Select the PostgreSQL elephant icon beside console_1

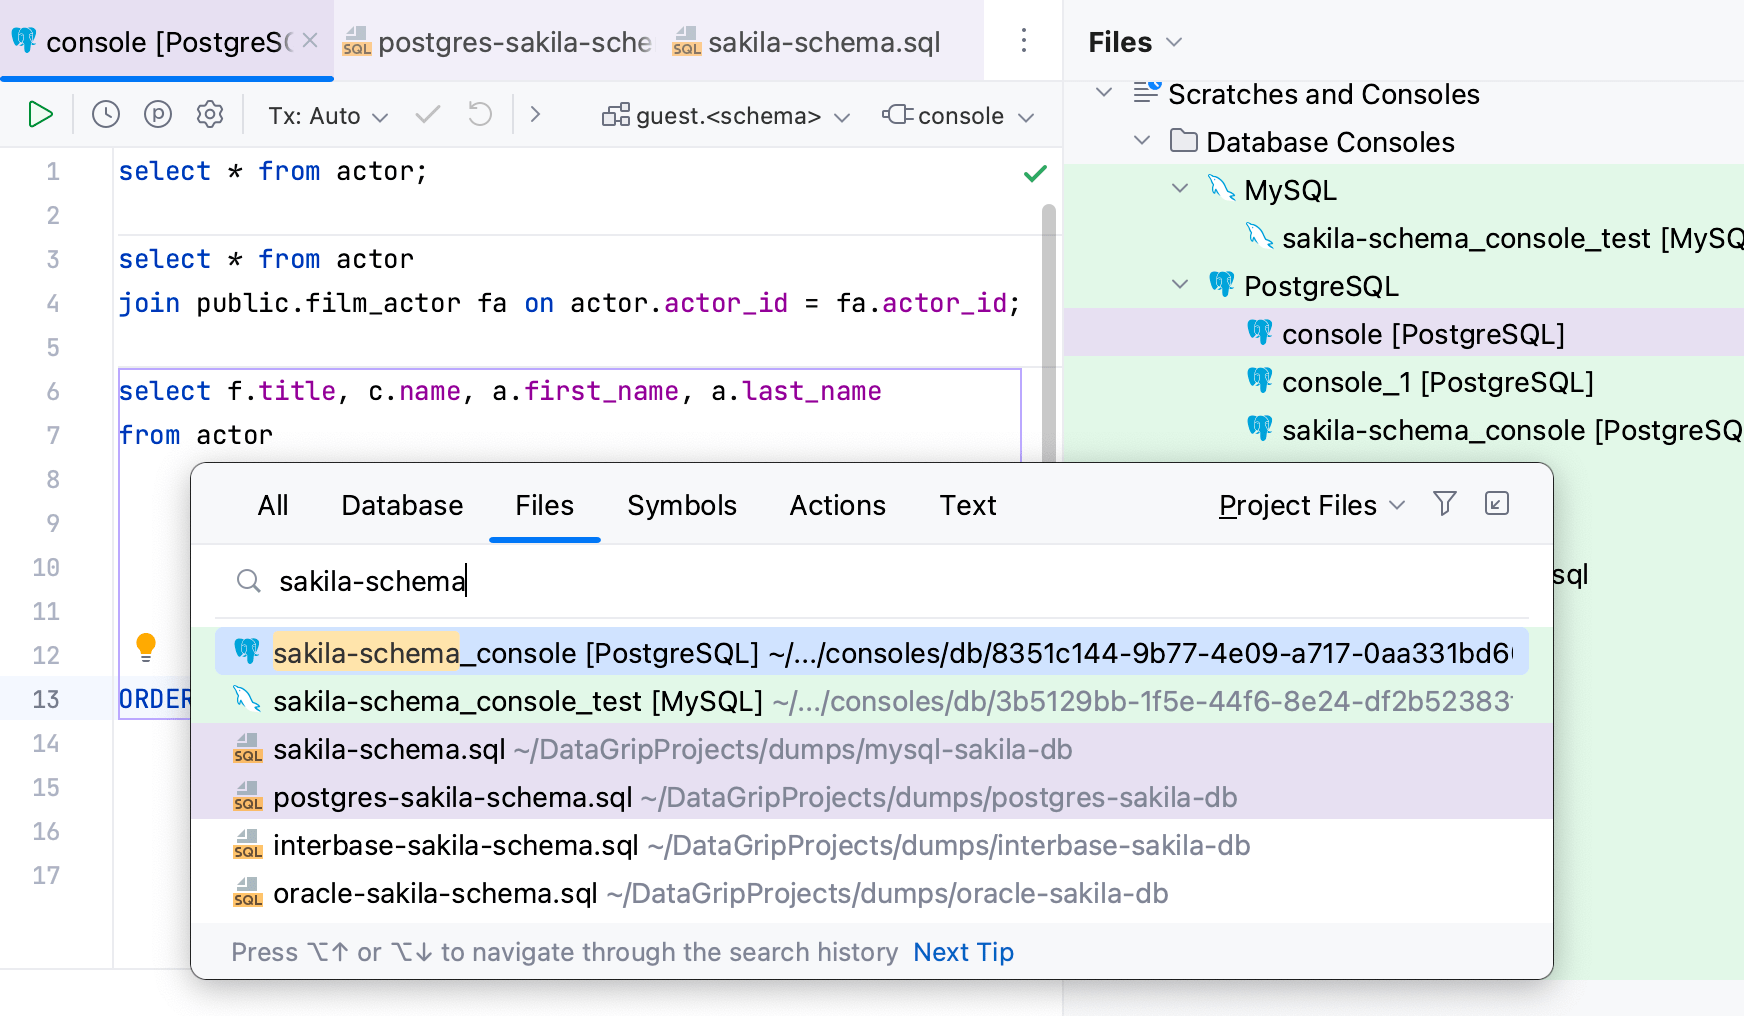1260,382
